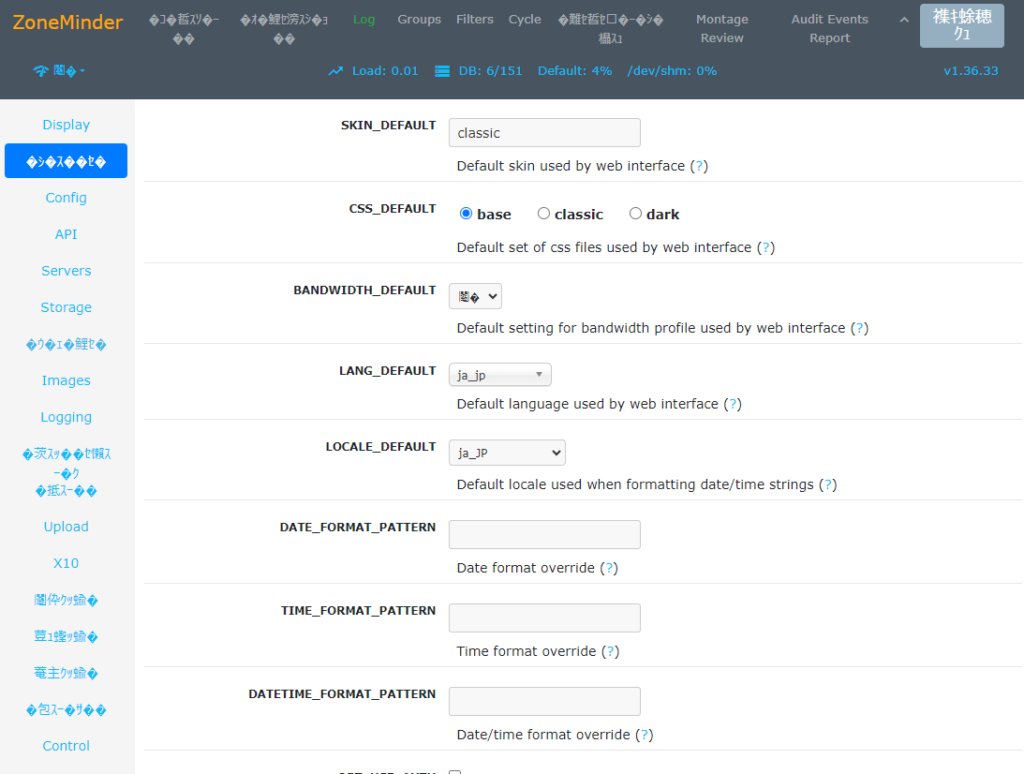The height and width of the screenshot is (774, 1024).
Task: Collapse the header with the chevron icon
Action: click(904, 18)
